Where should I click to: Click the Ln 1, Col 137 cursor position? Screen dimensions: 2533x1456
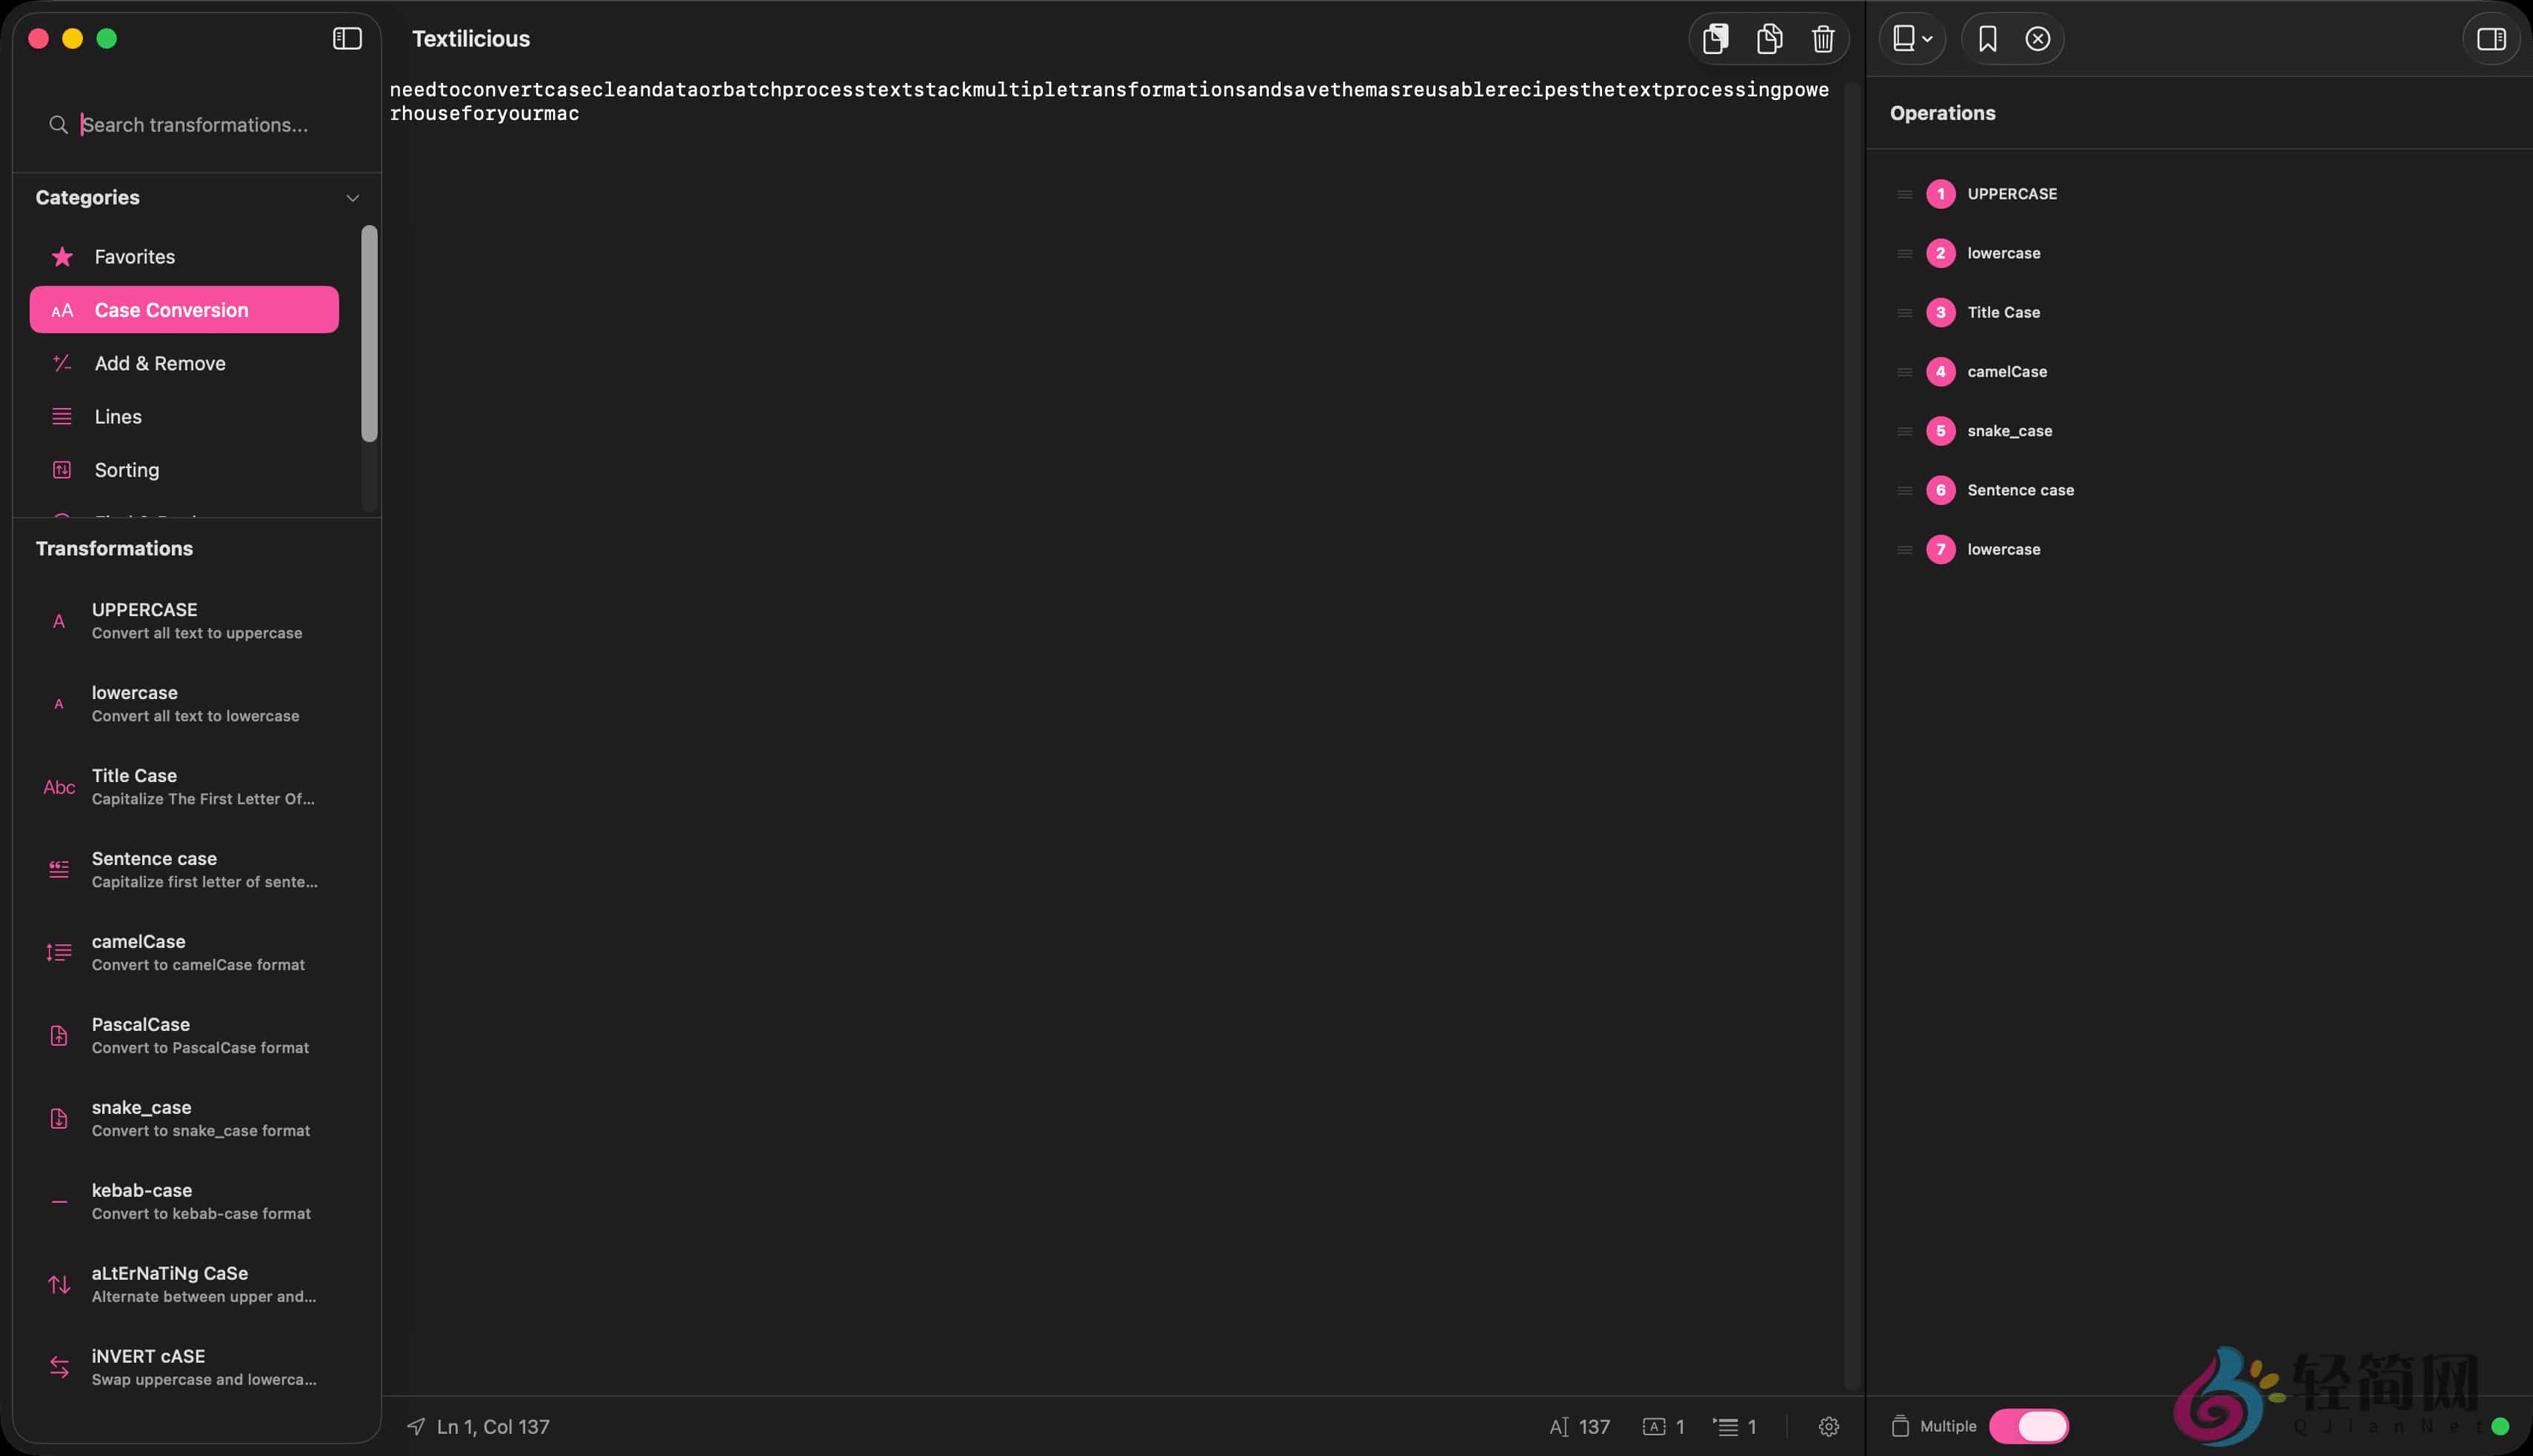[x=478, y=1428]
